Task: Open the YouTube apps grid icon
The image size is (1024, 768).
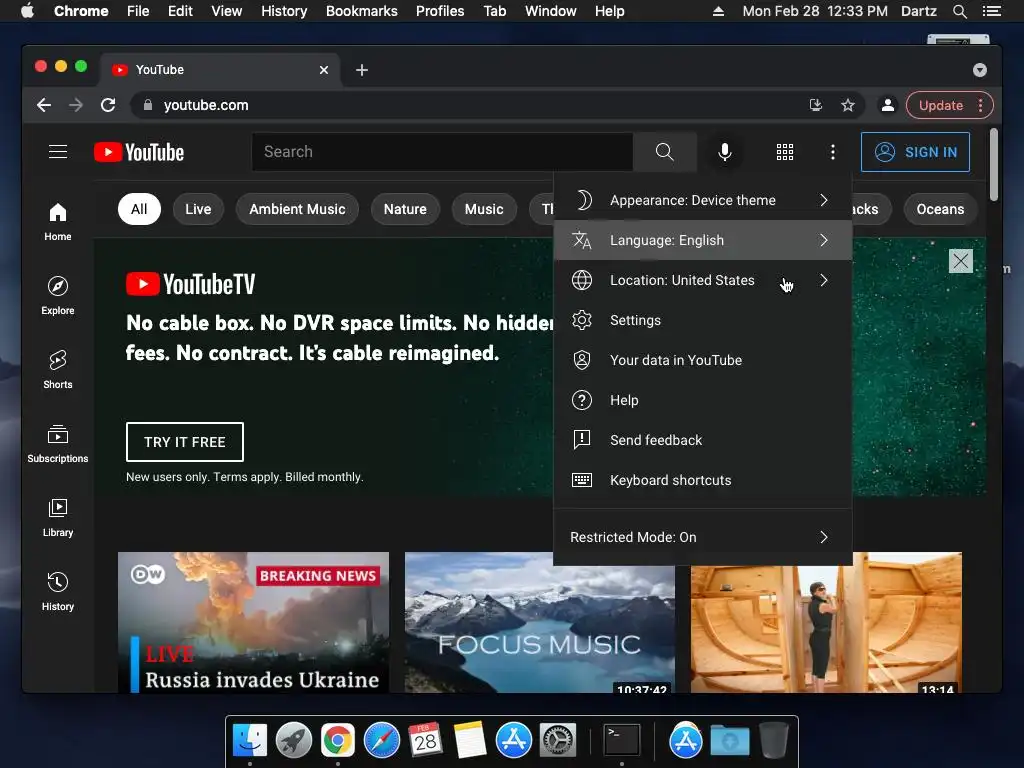Action: (784, 152)
